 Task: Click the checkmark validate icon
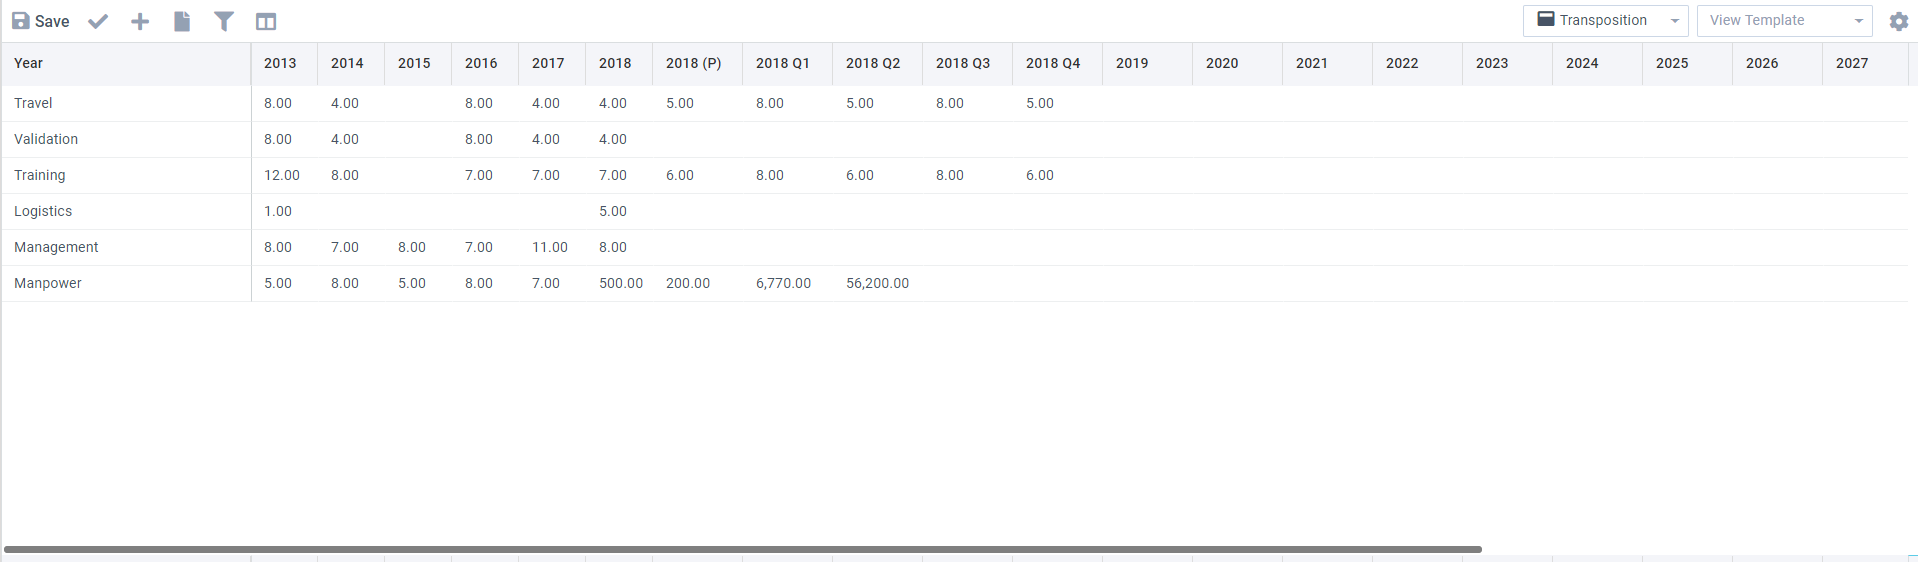click(98, 21)
